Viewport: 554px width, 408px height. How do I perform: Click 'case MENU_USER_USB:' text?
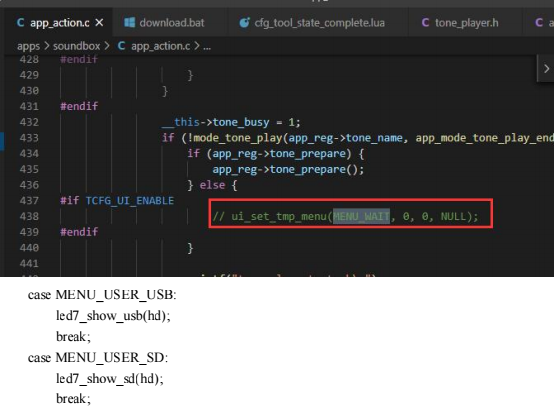102,295
